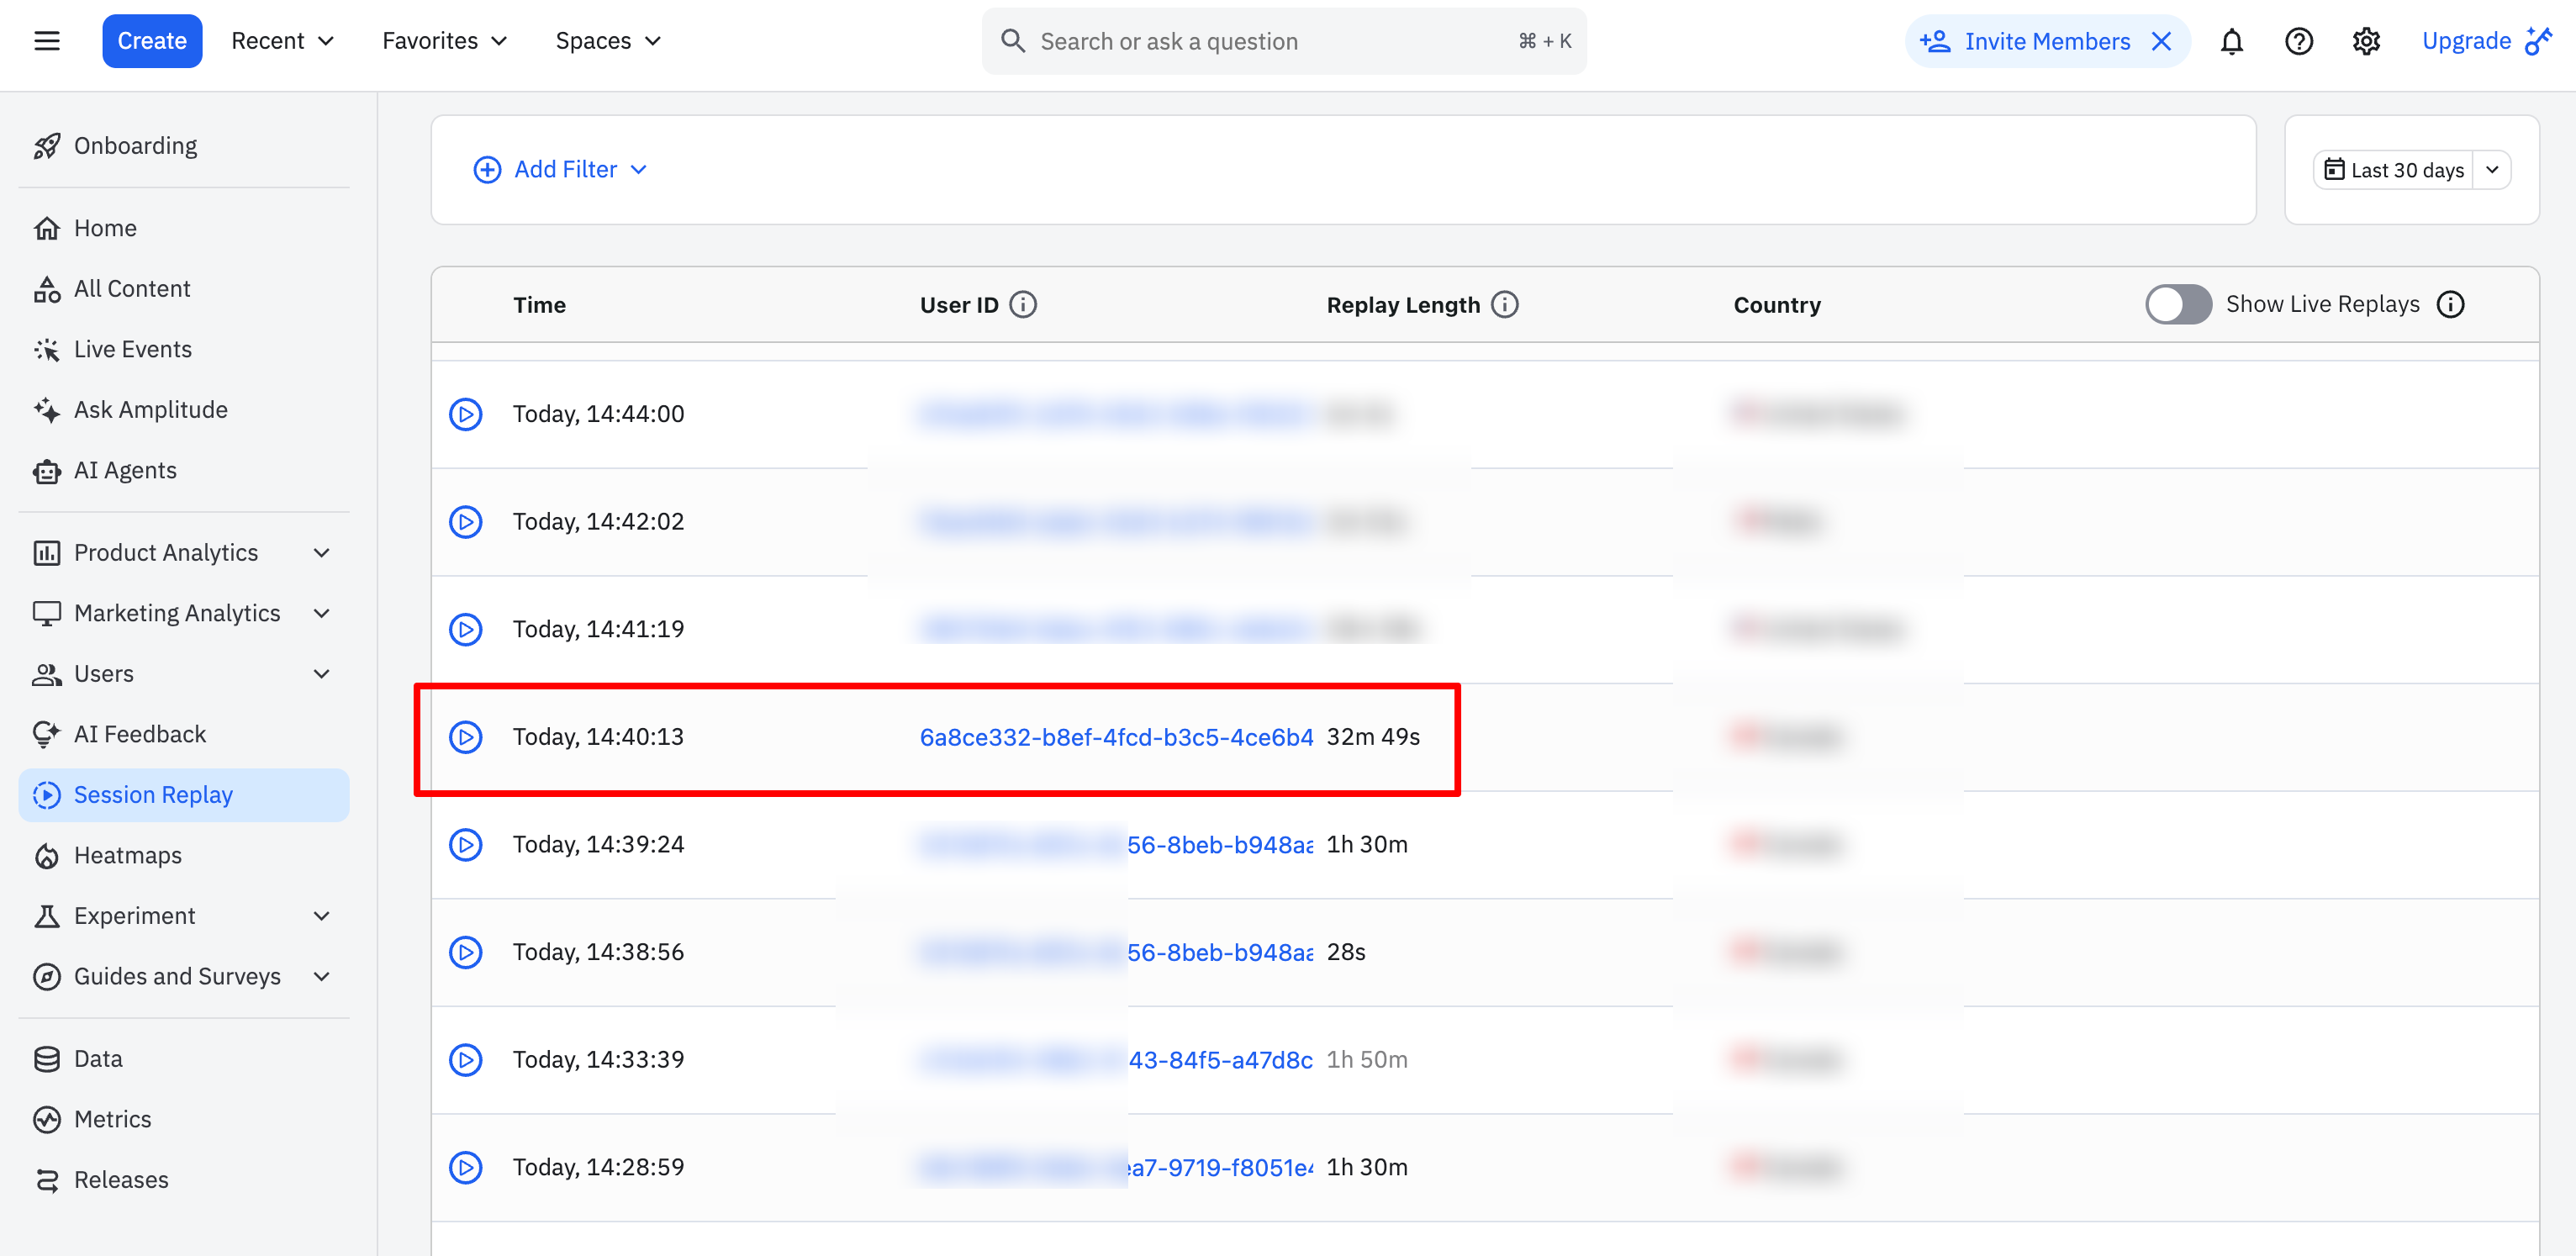Play the 14:44:00 session replay
Image resolution: width=2576 pixels, height=1256 pixels.
coord(465,414)
